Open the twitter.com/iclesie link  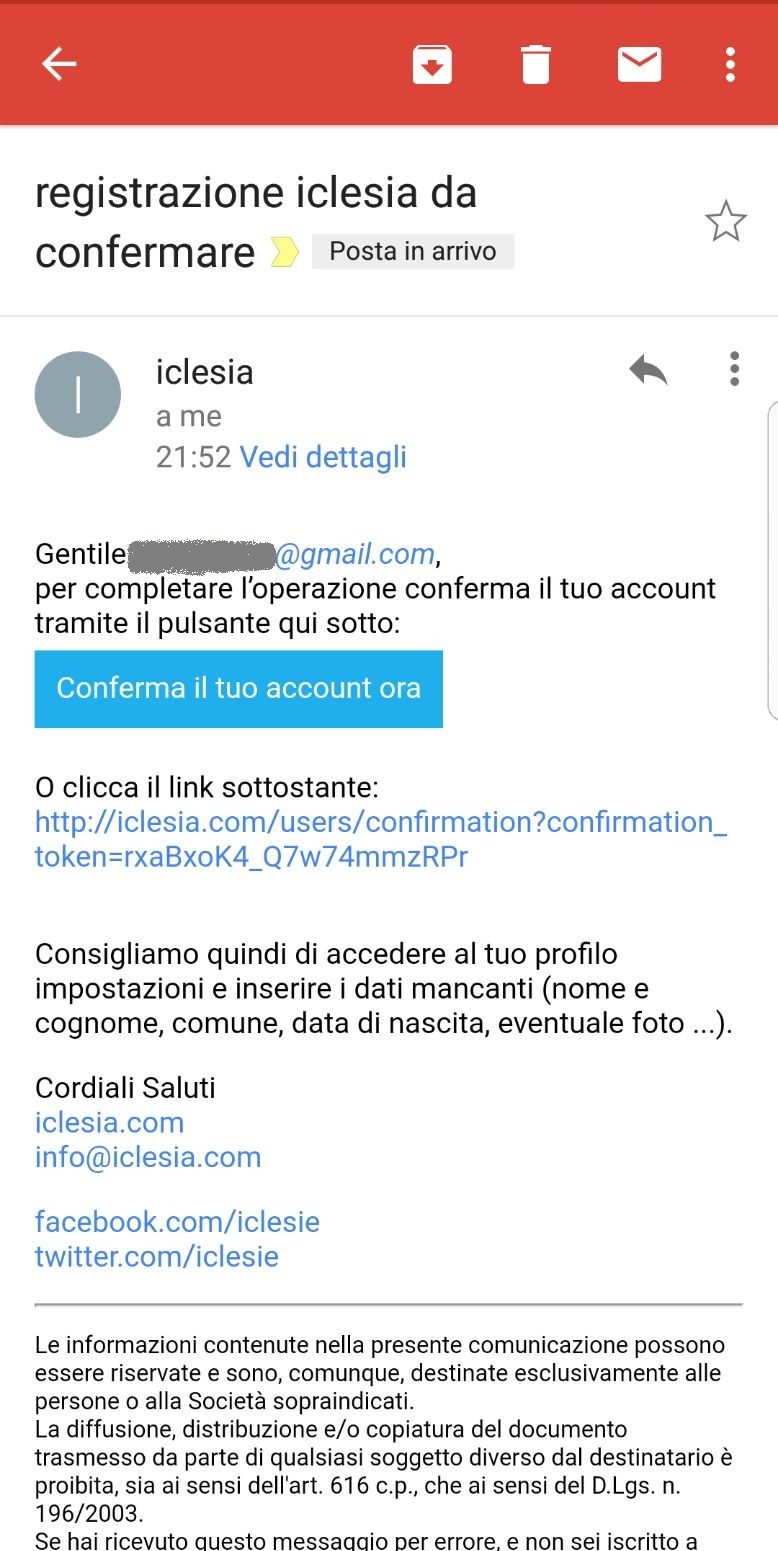[x=157, y=1256]
